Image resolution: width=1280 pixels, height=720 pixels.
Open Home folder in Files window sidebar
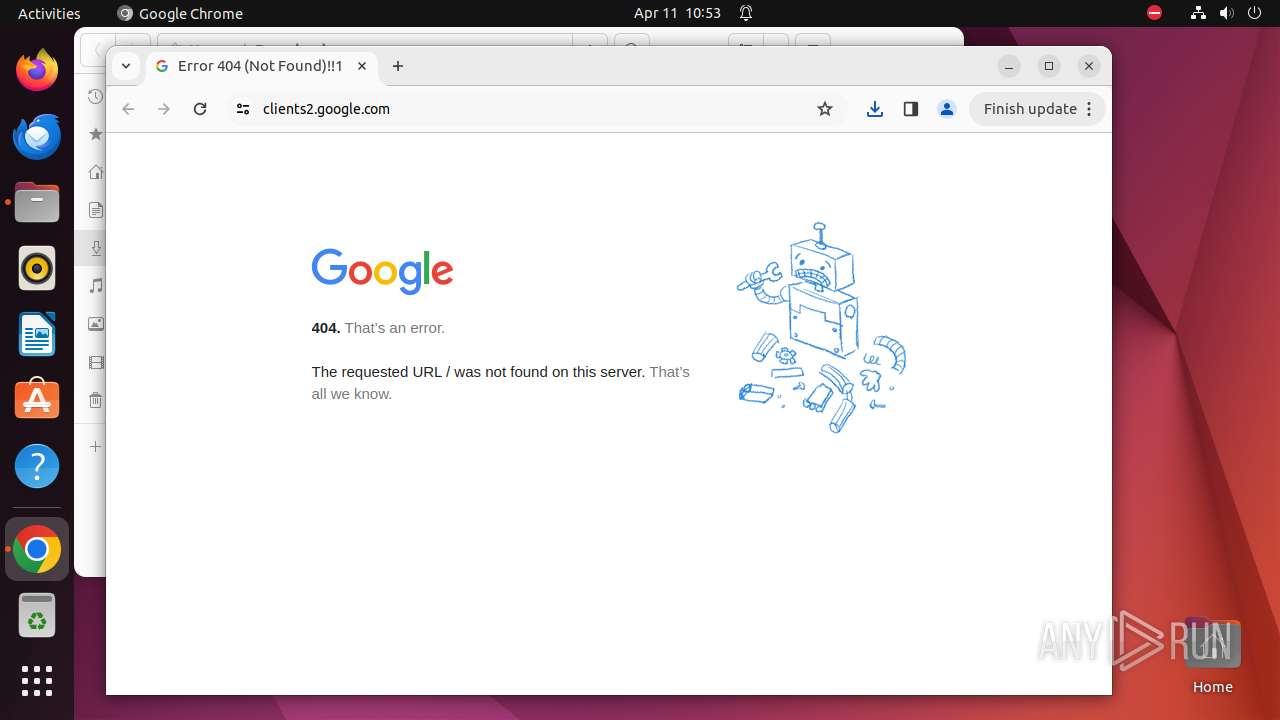point(96,172)
